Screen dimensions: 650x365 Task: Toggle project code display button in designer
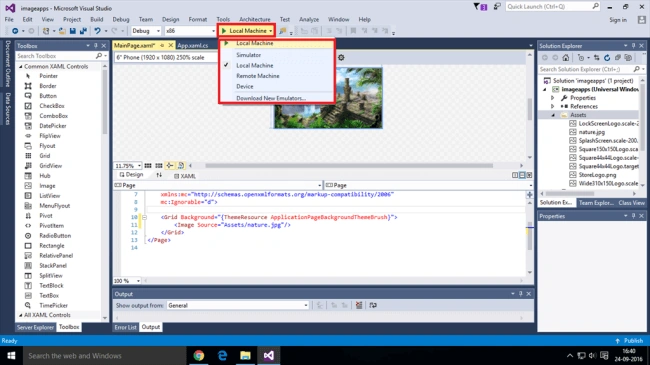coord(181,165)
